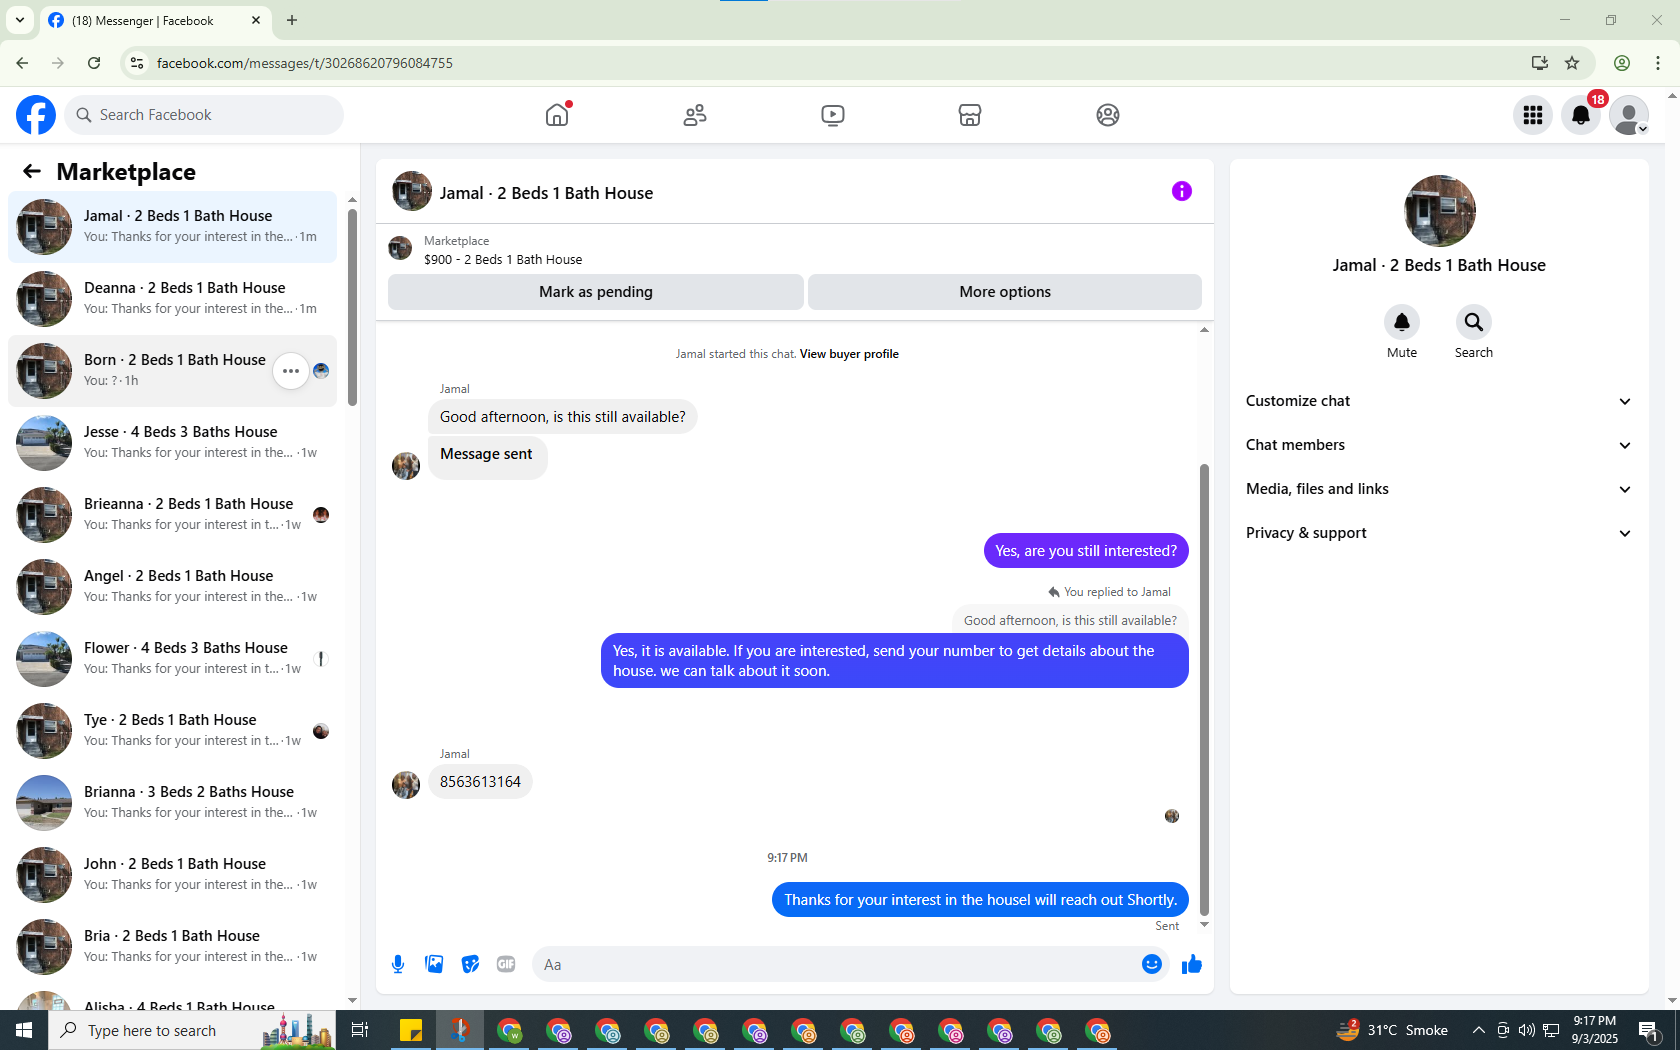Go back from Marketplace chats list
The image size is (1680, 1050).
coord(32,172)
